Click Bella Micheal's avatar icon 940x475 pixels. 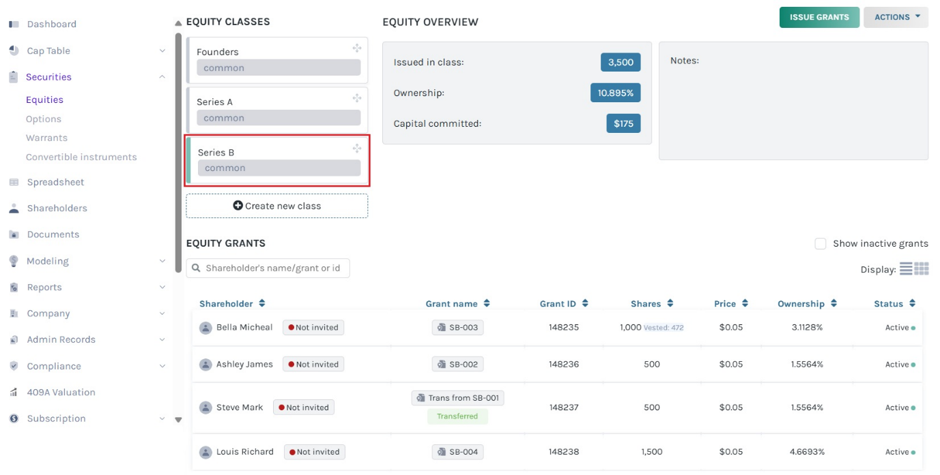coord(206,327)
